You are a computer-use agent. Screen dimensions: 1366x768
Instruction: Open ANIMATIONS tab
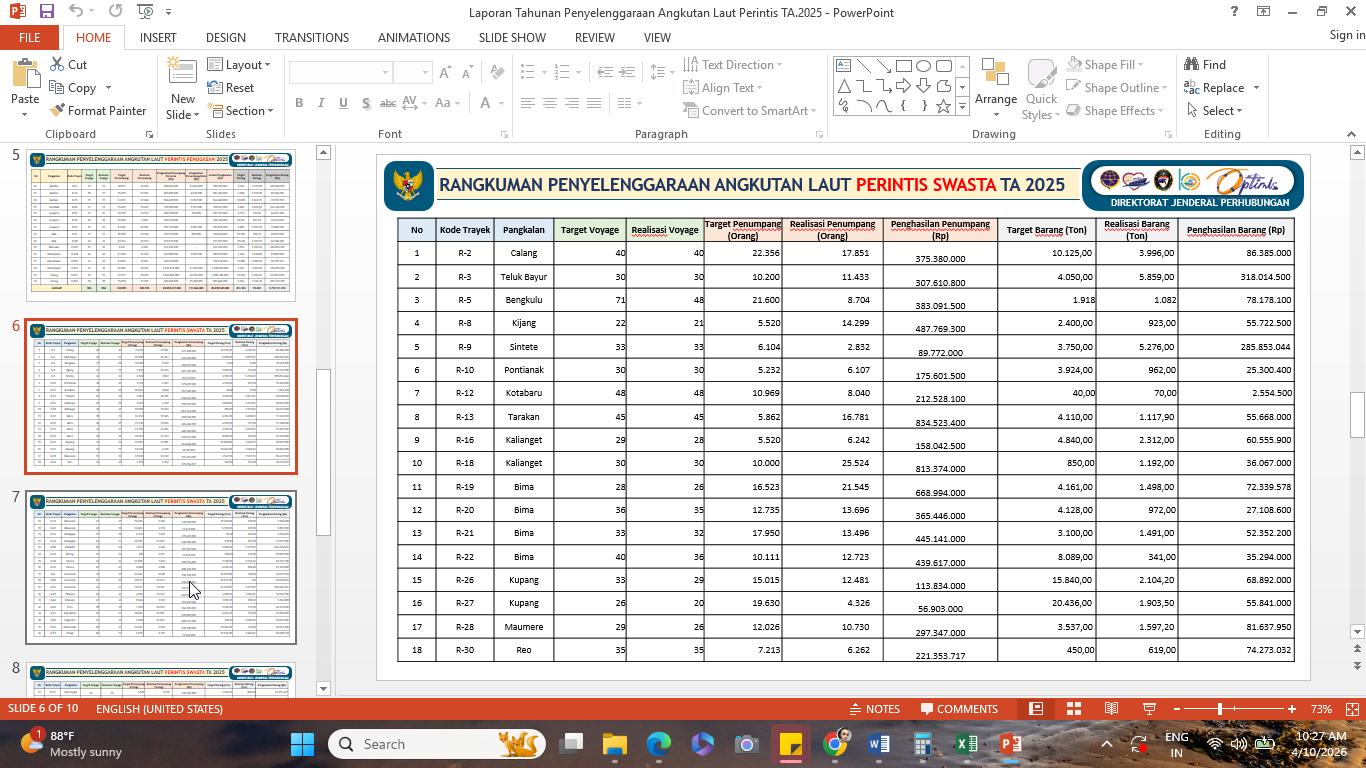pyautogui.click(x=414, y=37)
